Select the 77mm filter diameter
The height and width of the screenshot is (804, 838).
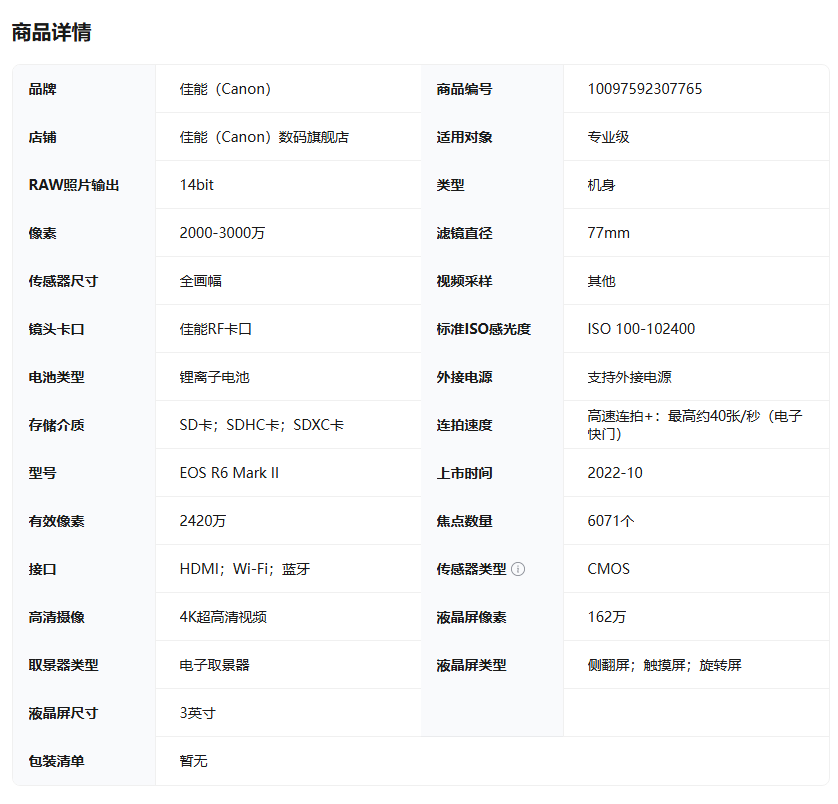tap(608, 233)
